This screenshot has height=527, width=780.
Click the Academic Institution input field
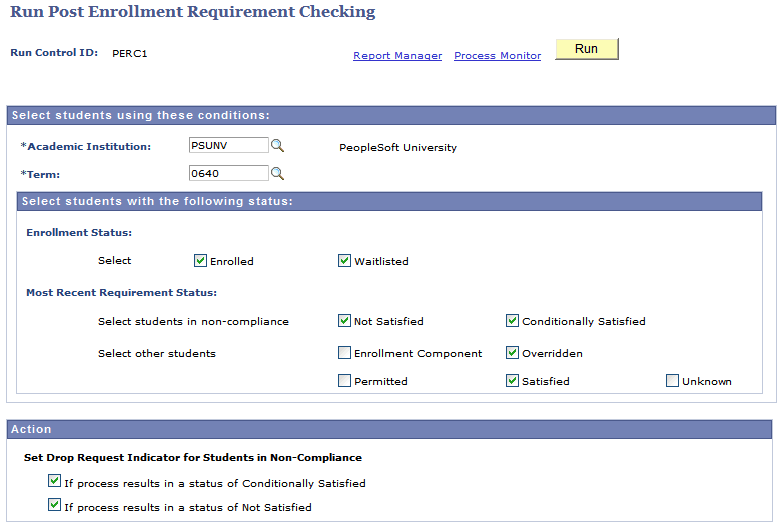point(228,145)
